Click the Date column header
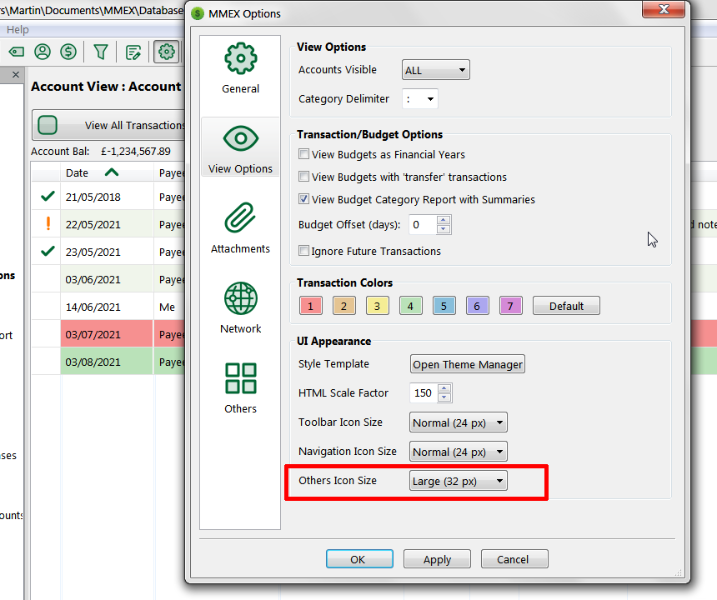This screenshot has height=600, width=717. tap(107, 173)
